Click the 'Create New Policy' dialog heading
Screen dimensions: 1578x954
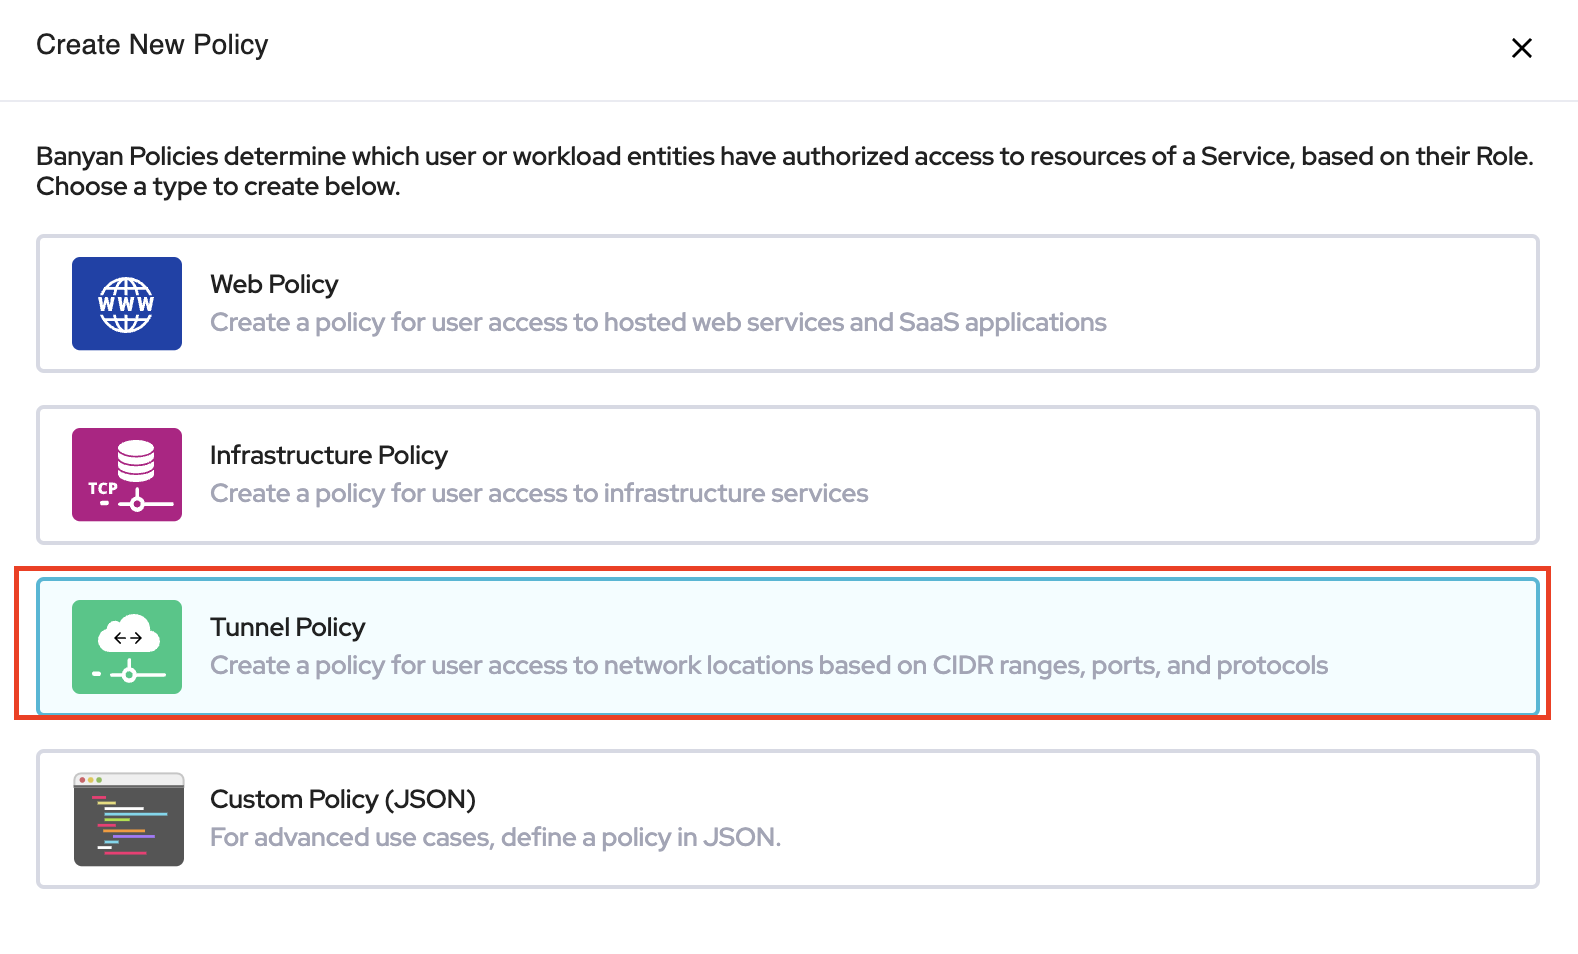click(152, 45)
